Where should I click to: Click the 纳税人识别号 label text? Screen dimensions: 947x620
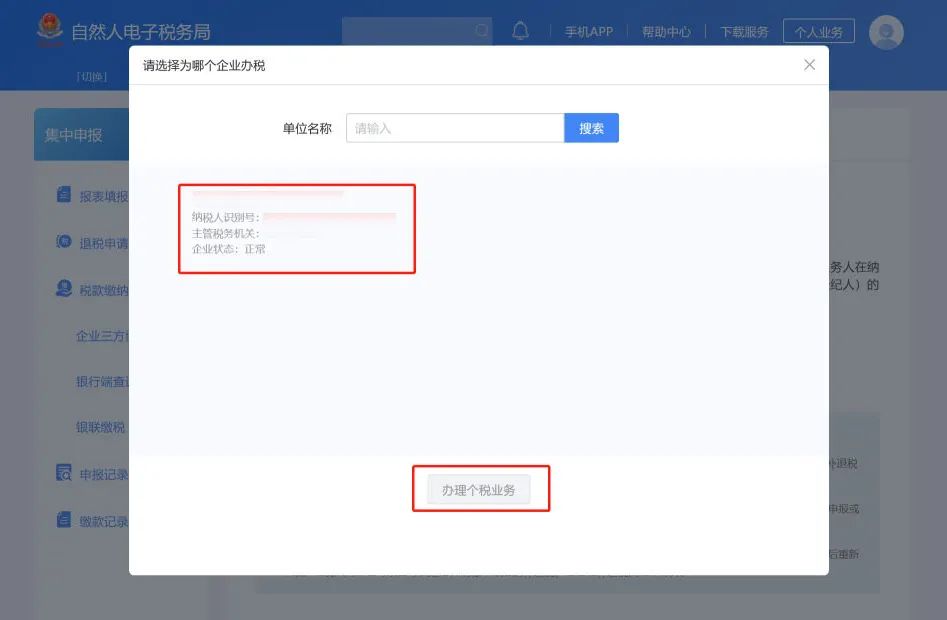pos(225,217)
